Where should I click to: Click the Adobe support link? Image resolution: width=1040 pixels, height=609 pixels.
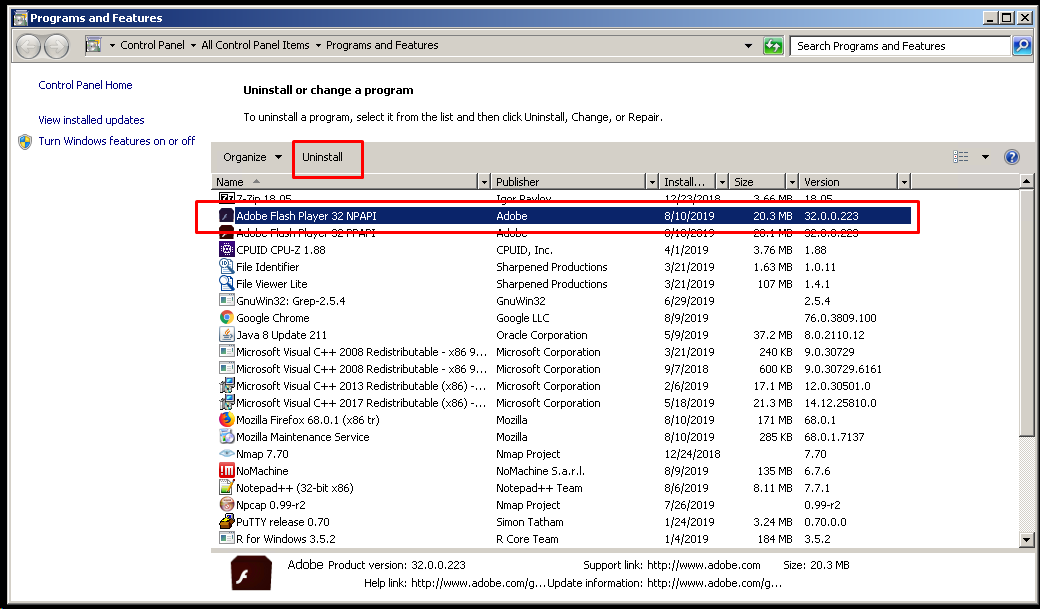point(704,565)
